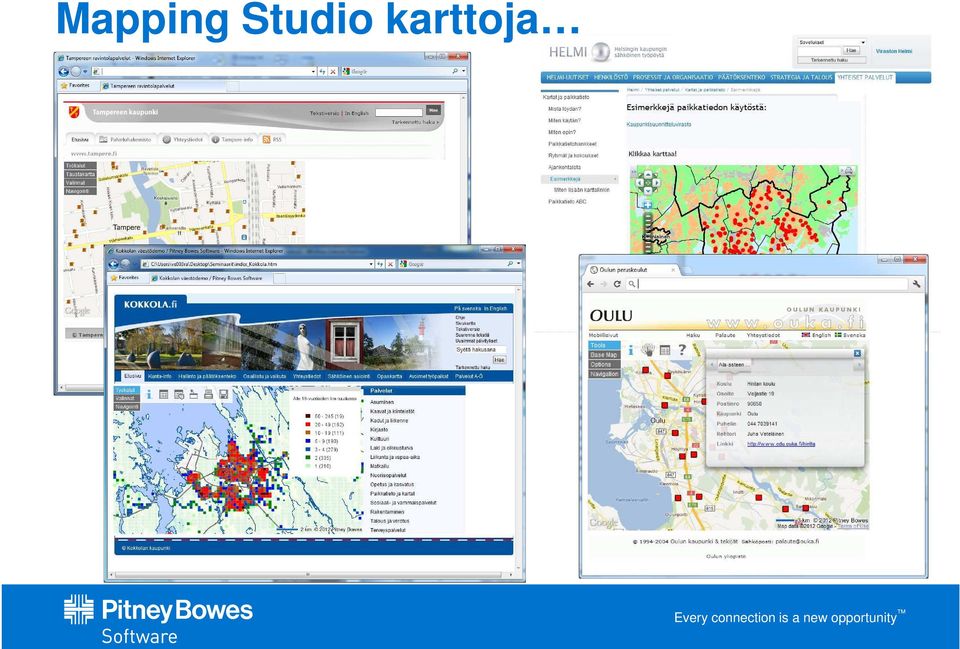Click the address bar in the Oulu Chrome window

[767, 284]
